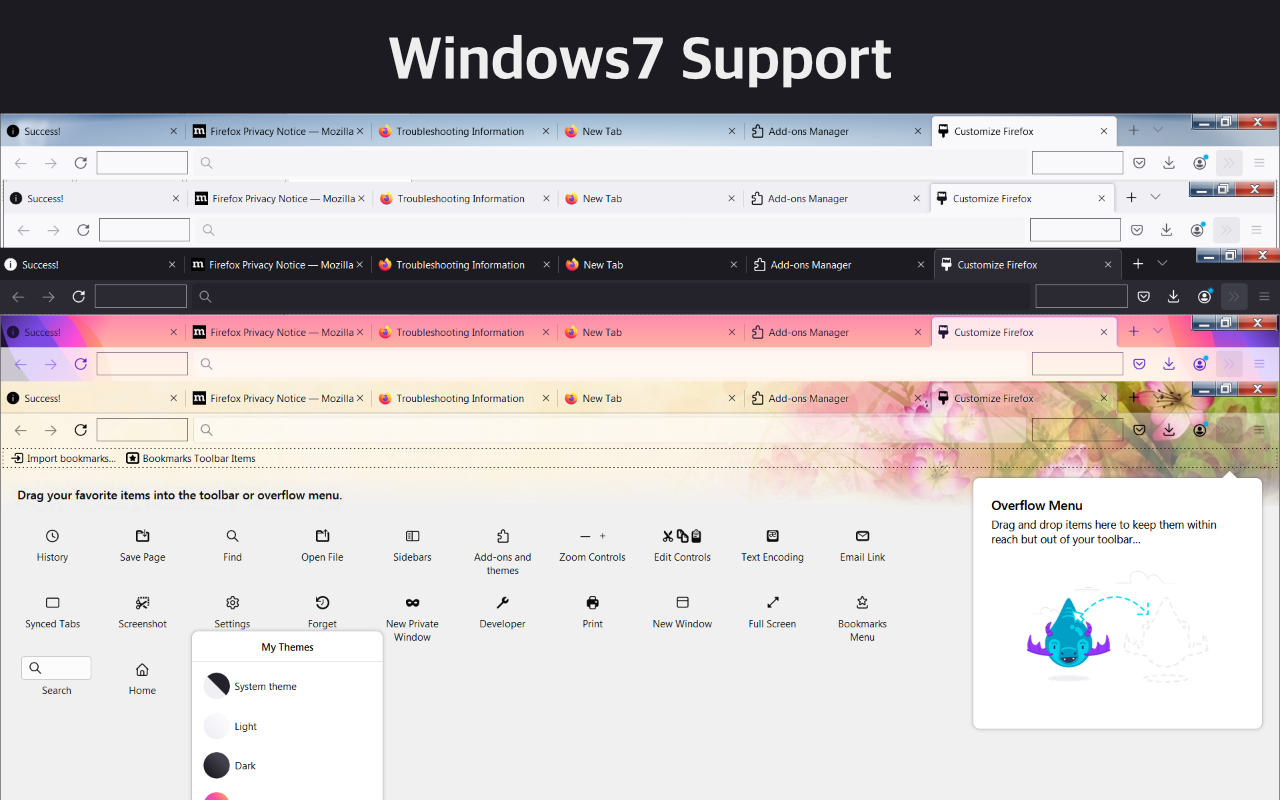Click the Add-ons and themes puzzle icon
The image size is (1280, 800).
click(502, 536)
